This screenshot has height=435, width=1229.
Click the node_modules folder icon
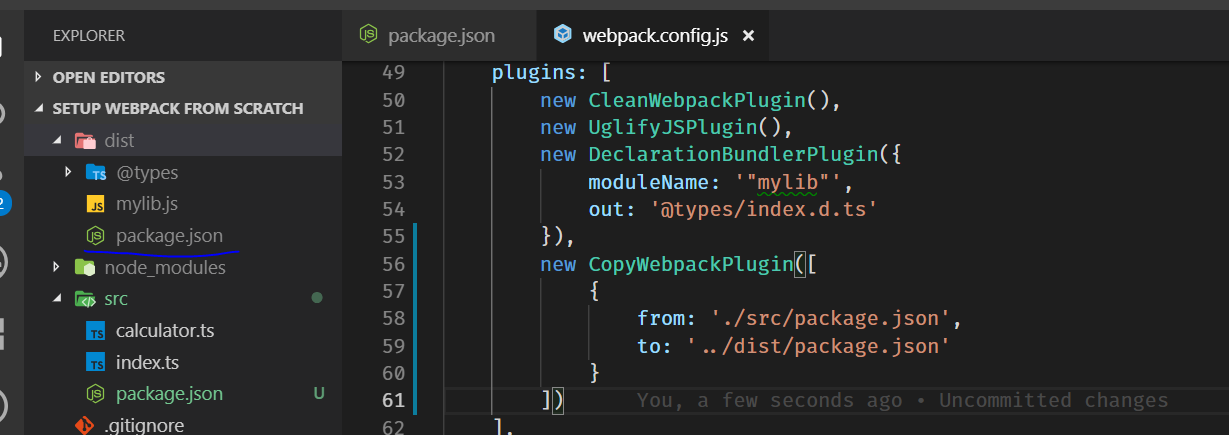tap(86, 267)
